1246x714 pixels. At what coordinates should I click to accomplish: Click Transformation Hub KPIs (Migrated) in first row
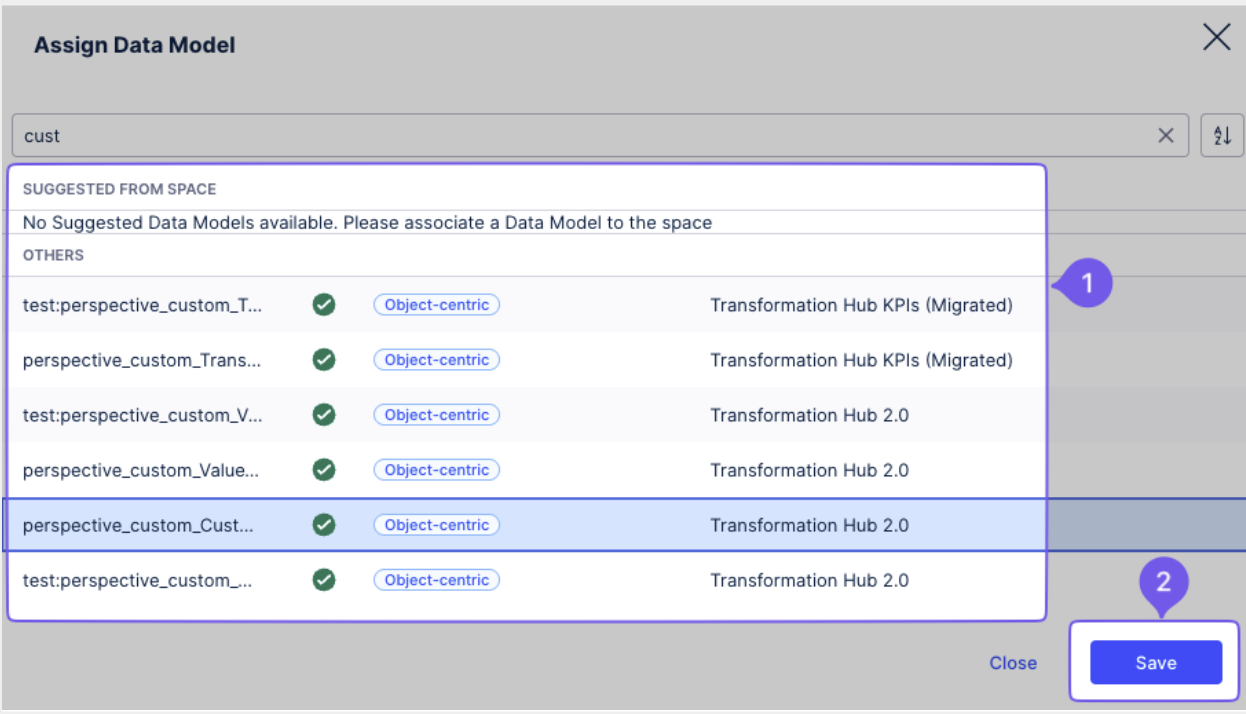(x=861, y=305)
